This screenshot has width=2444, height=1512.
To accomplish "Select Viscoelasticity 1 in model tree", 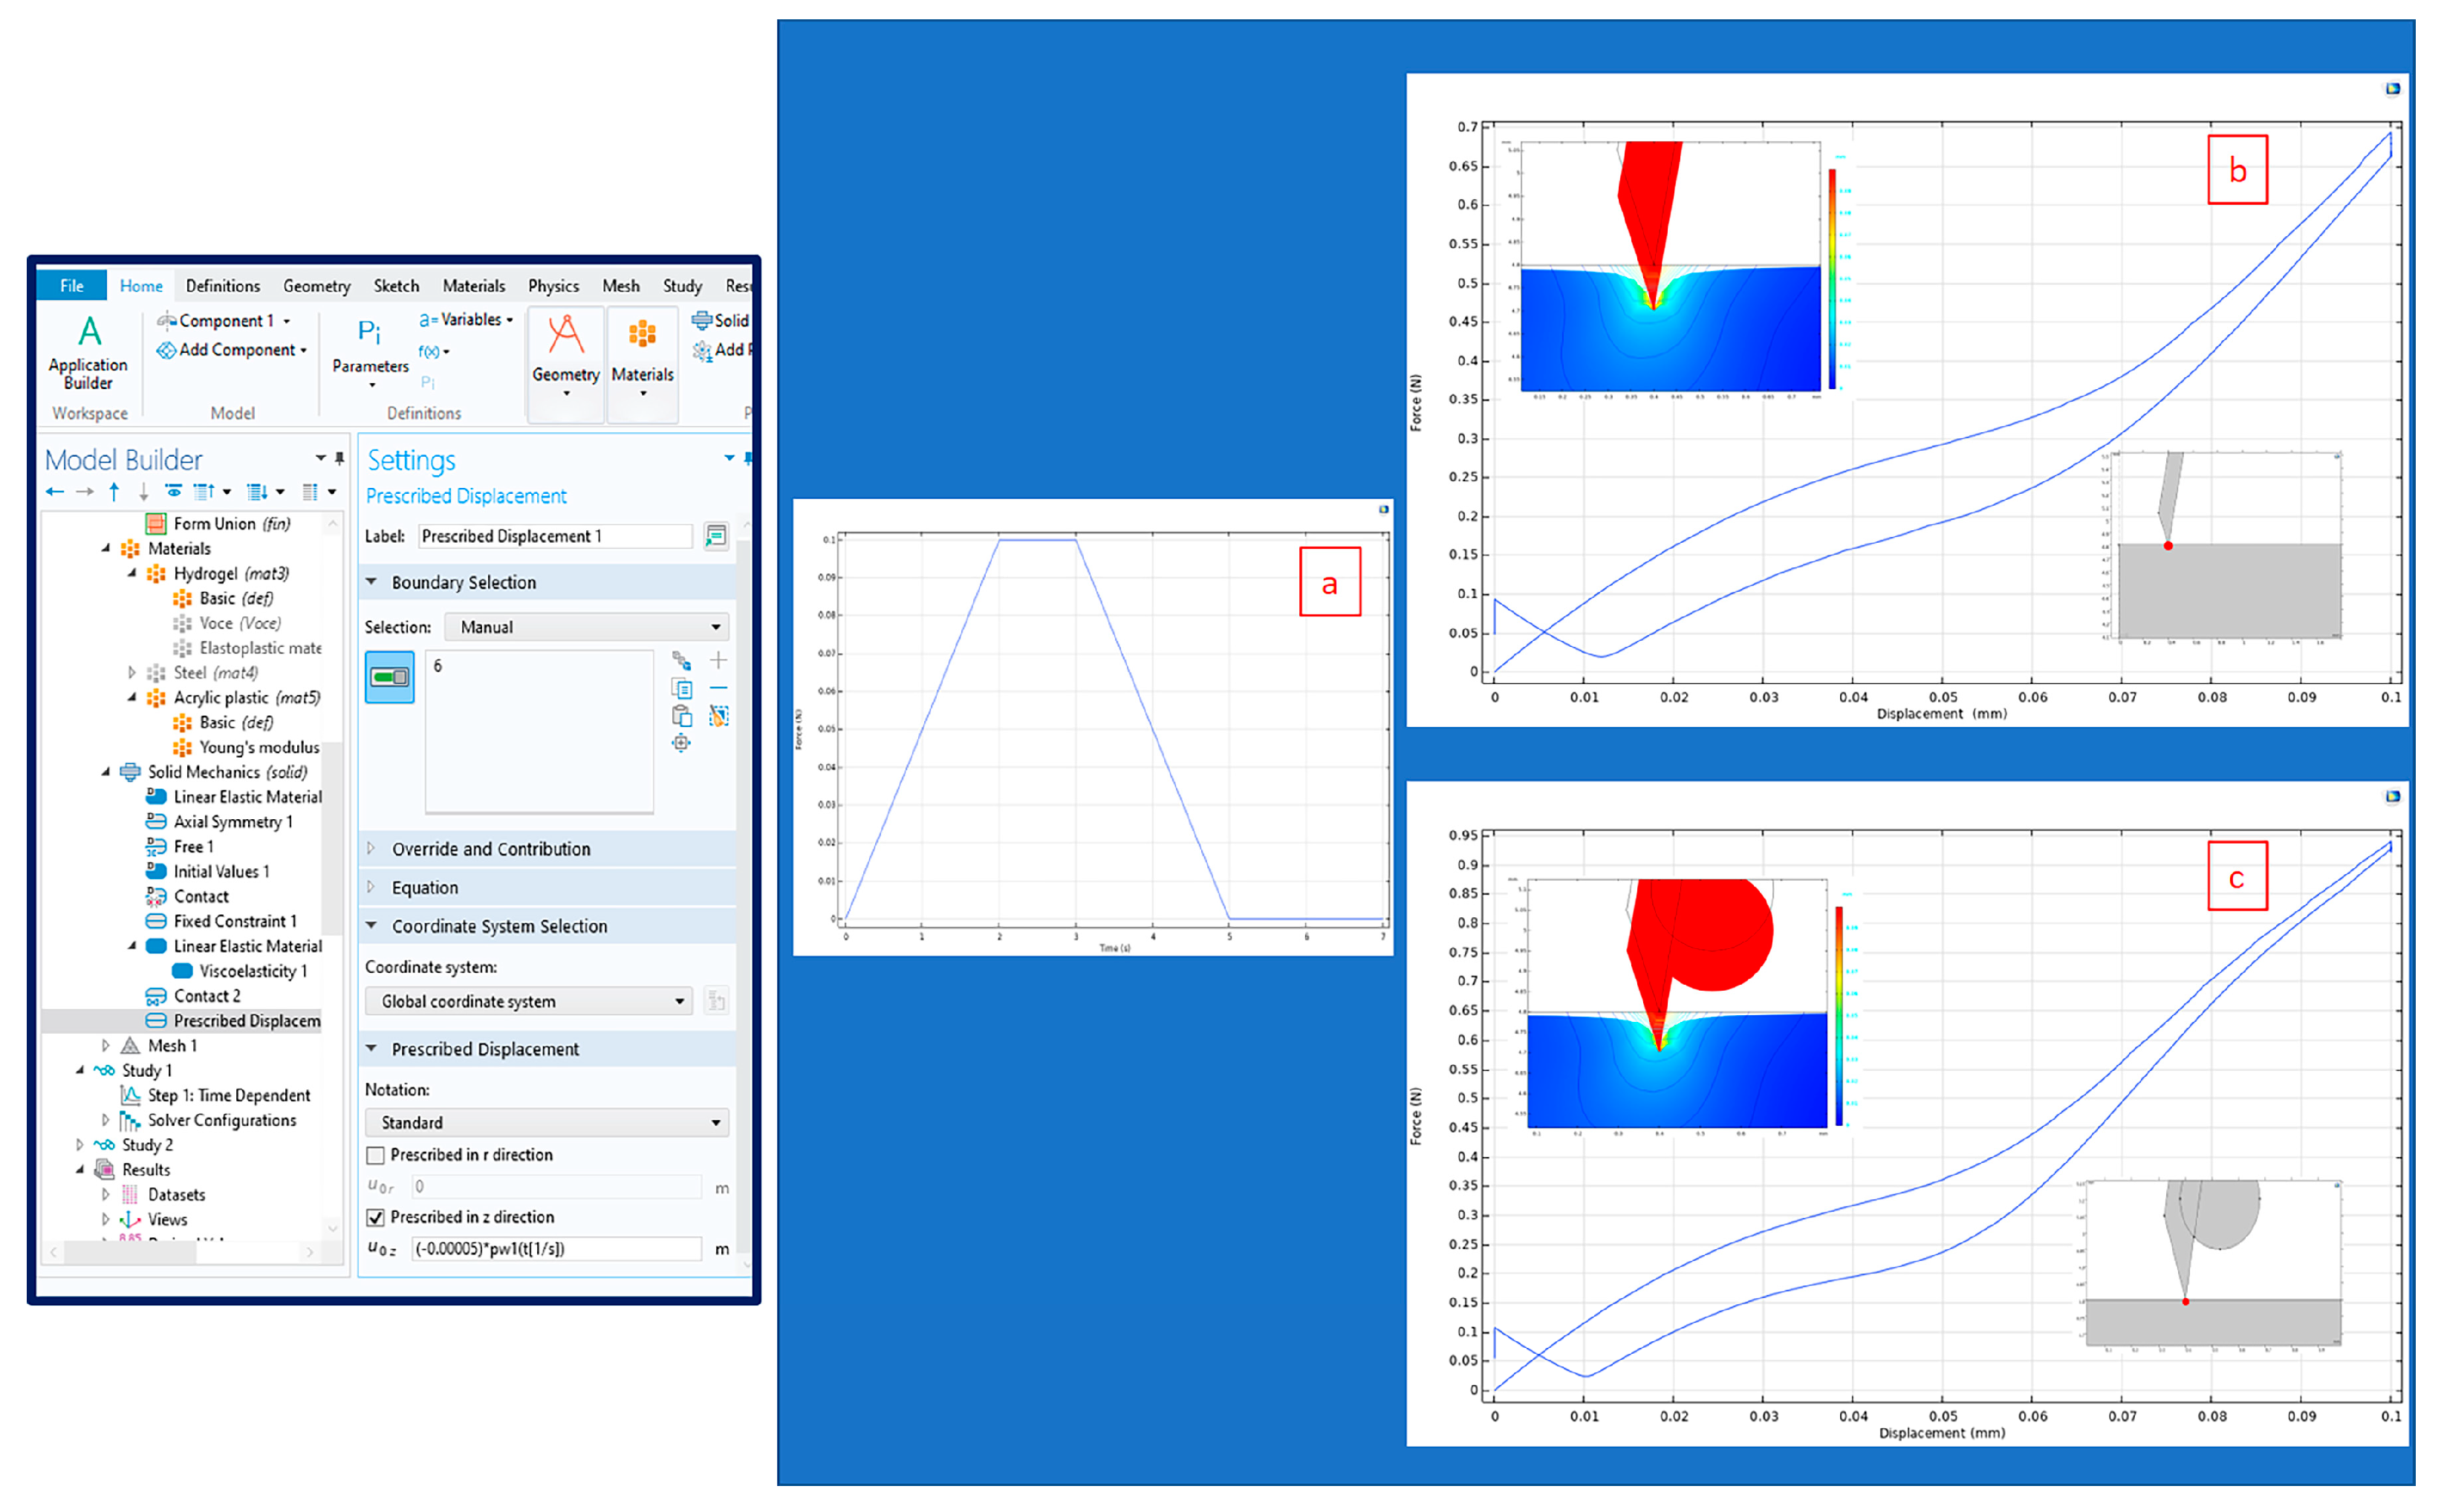I will coord(252,971).
